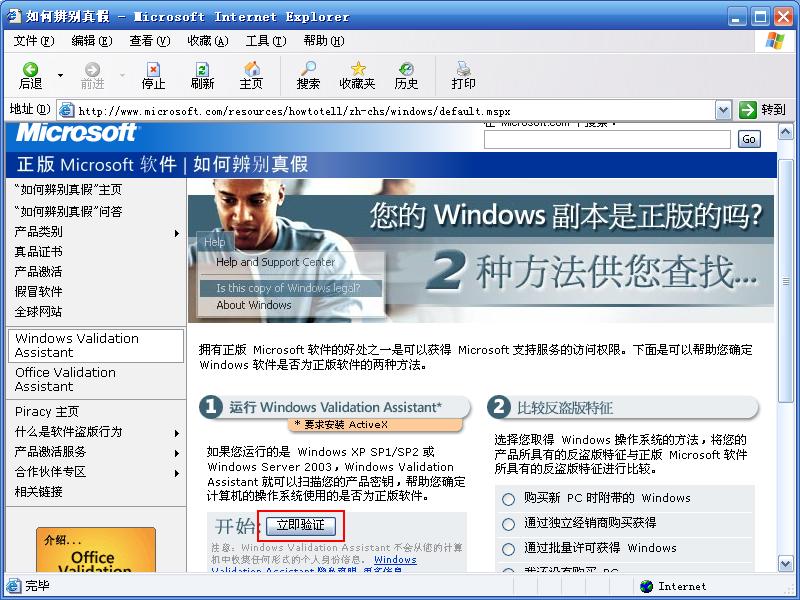Expand the address bar URL dropdown
This screenshot has height=600, width=800.
[723, 110]
